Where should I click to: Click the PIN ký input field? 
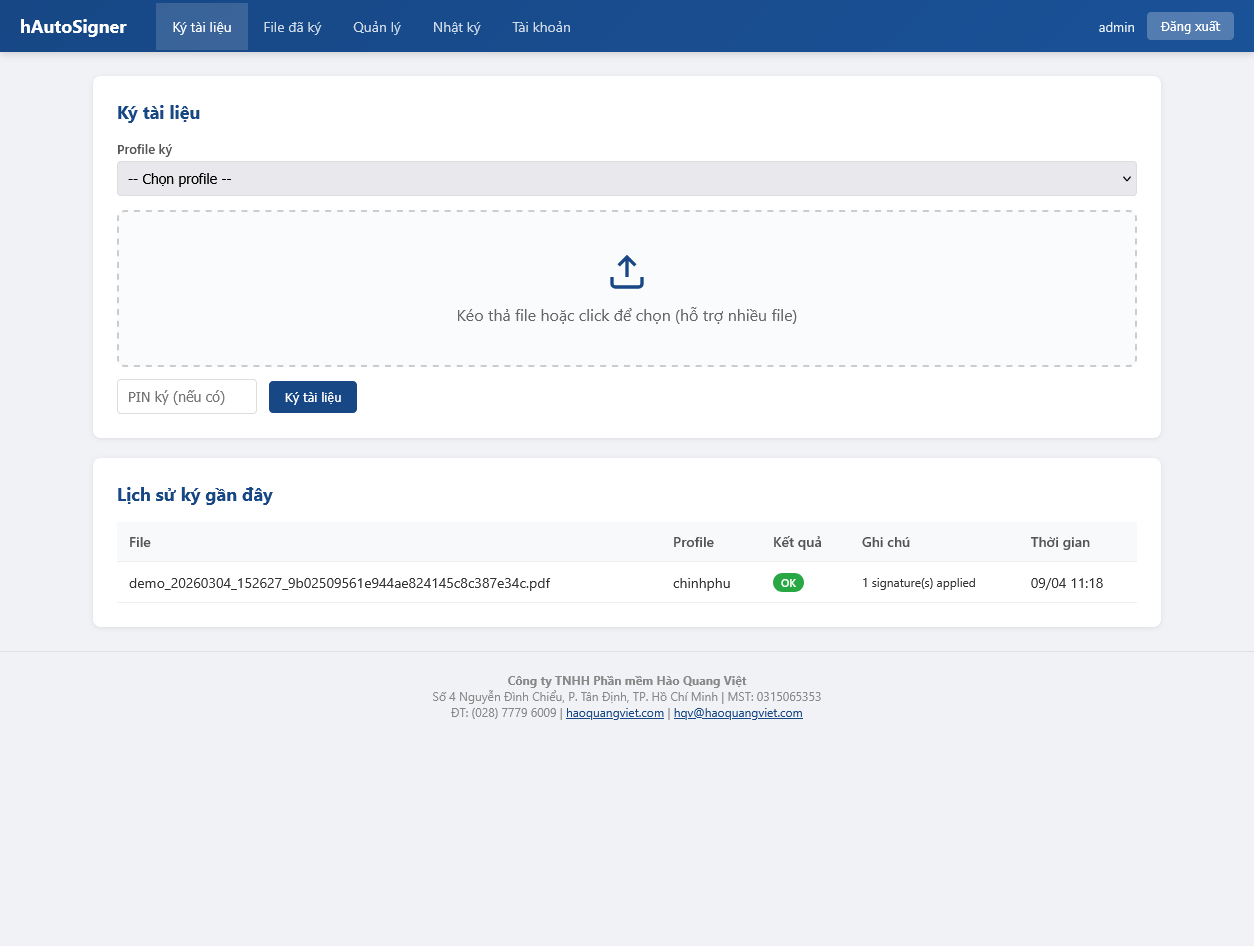187,397
